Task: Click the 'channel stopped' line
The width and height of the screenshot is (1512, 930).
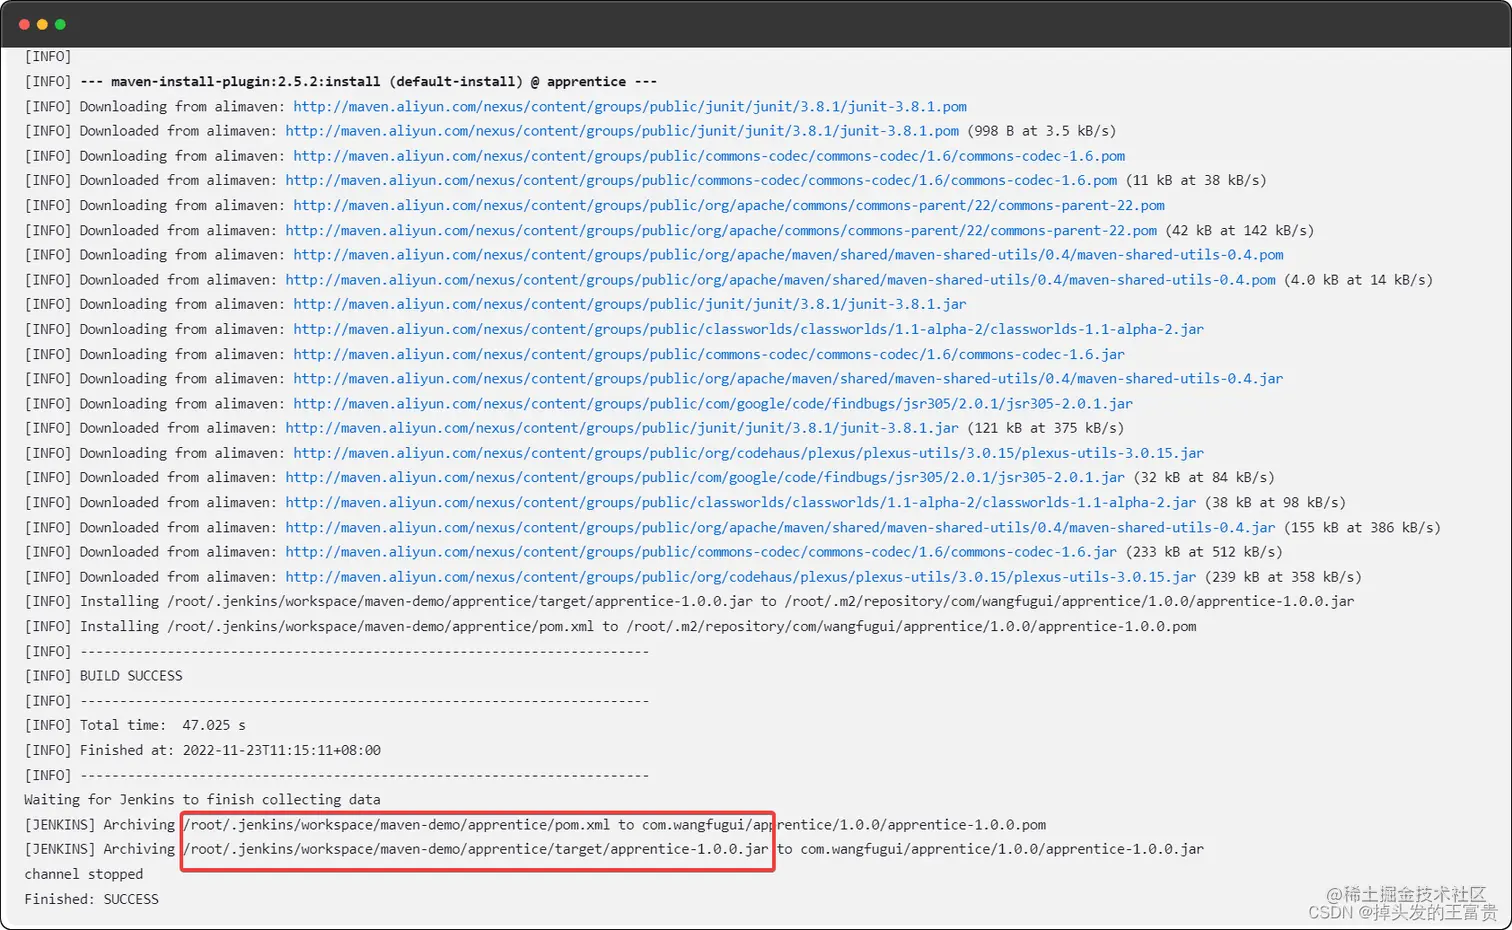Action: (84, 874)
